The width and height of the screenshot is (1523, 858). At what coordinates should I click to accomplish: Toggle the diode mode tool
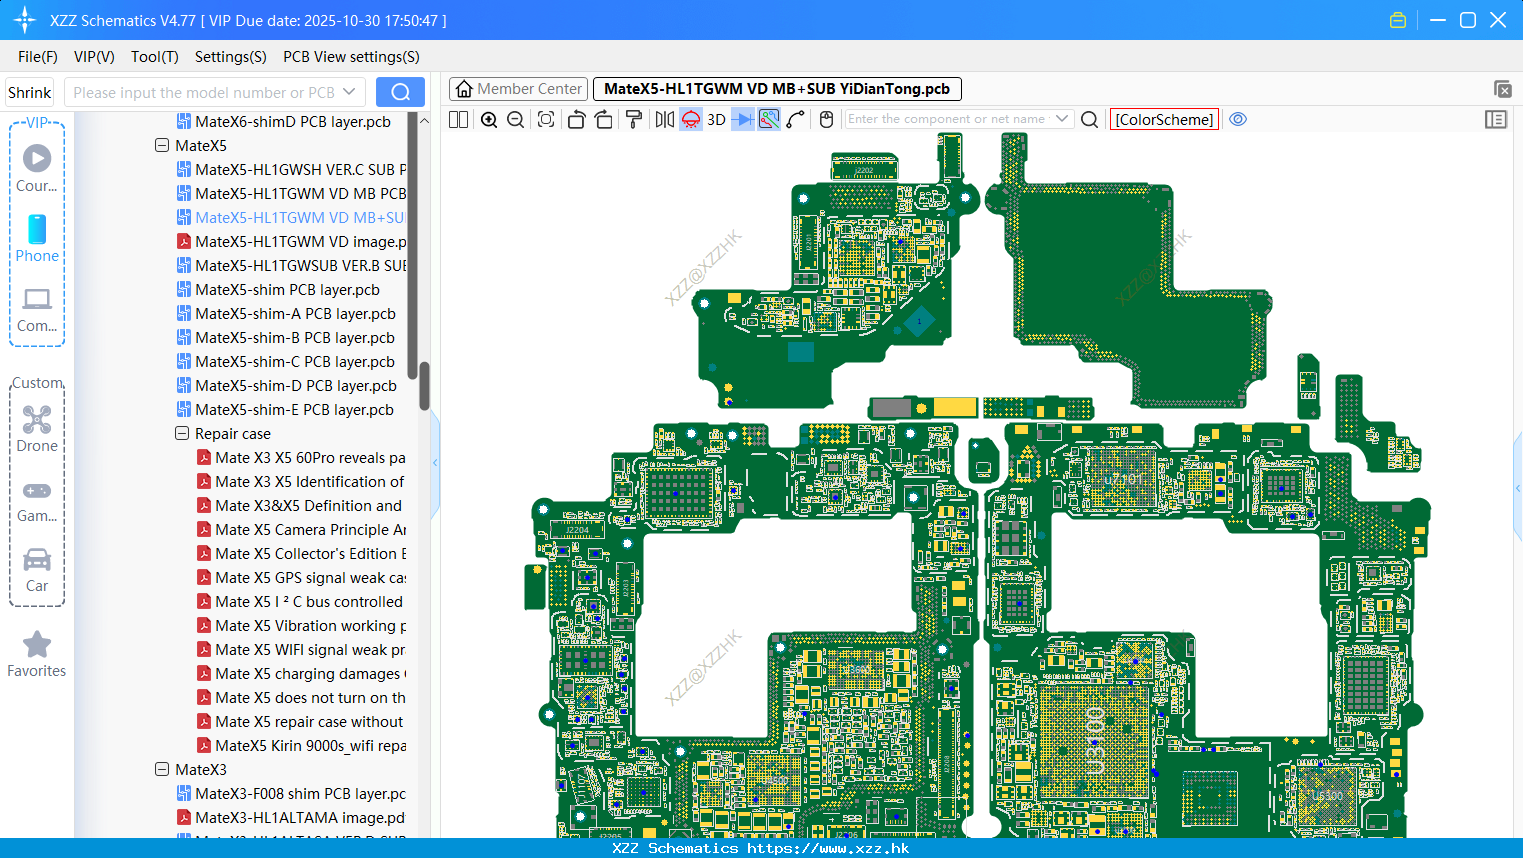[x=743, y=119]
